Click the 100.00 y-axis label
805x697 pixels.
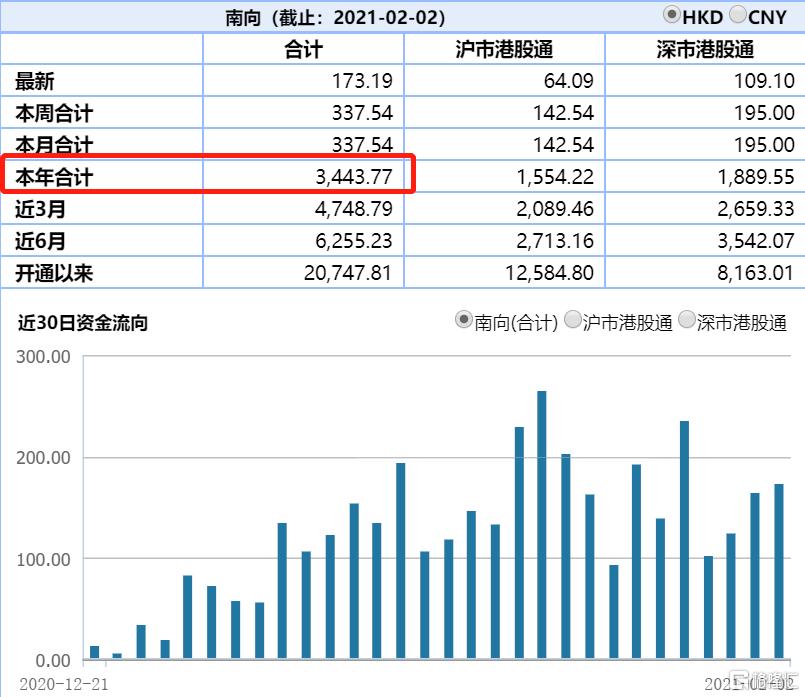tap(43, 559)
